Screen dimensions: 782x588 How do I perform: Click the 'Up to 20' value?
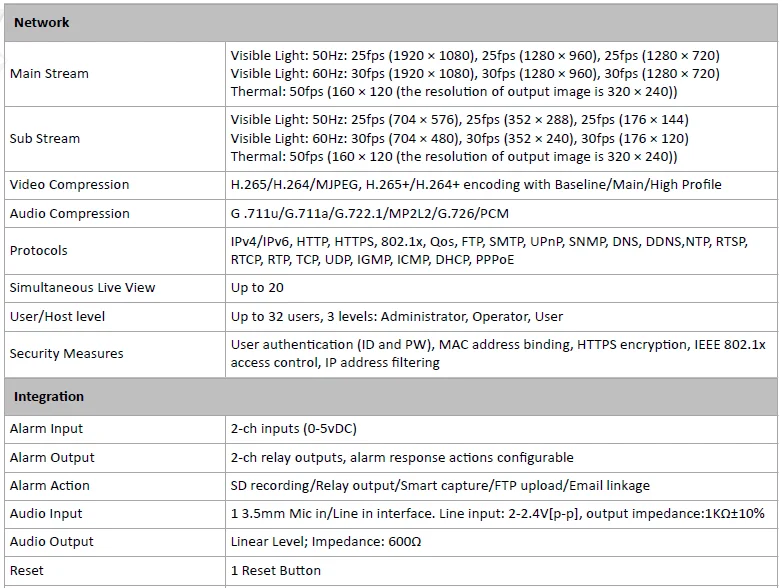[x=257, y=288]
